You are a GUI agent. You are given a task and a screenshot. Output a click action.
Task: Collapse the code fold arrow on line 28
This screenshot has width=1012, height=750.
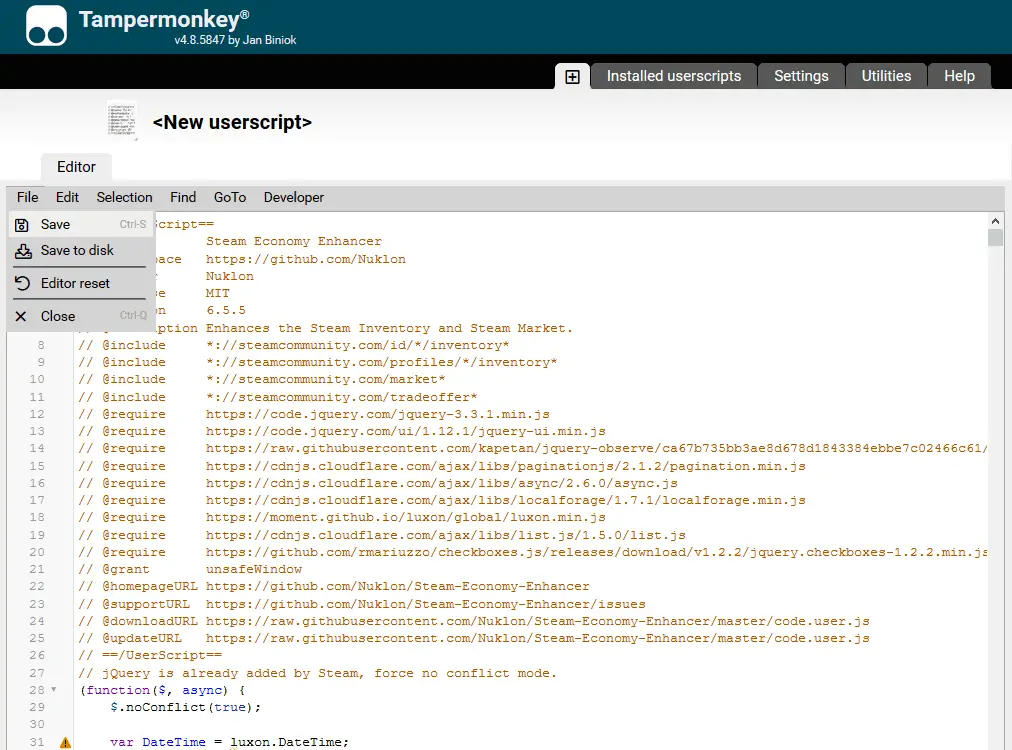[54, 690]
